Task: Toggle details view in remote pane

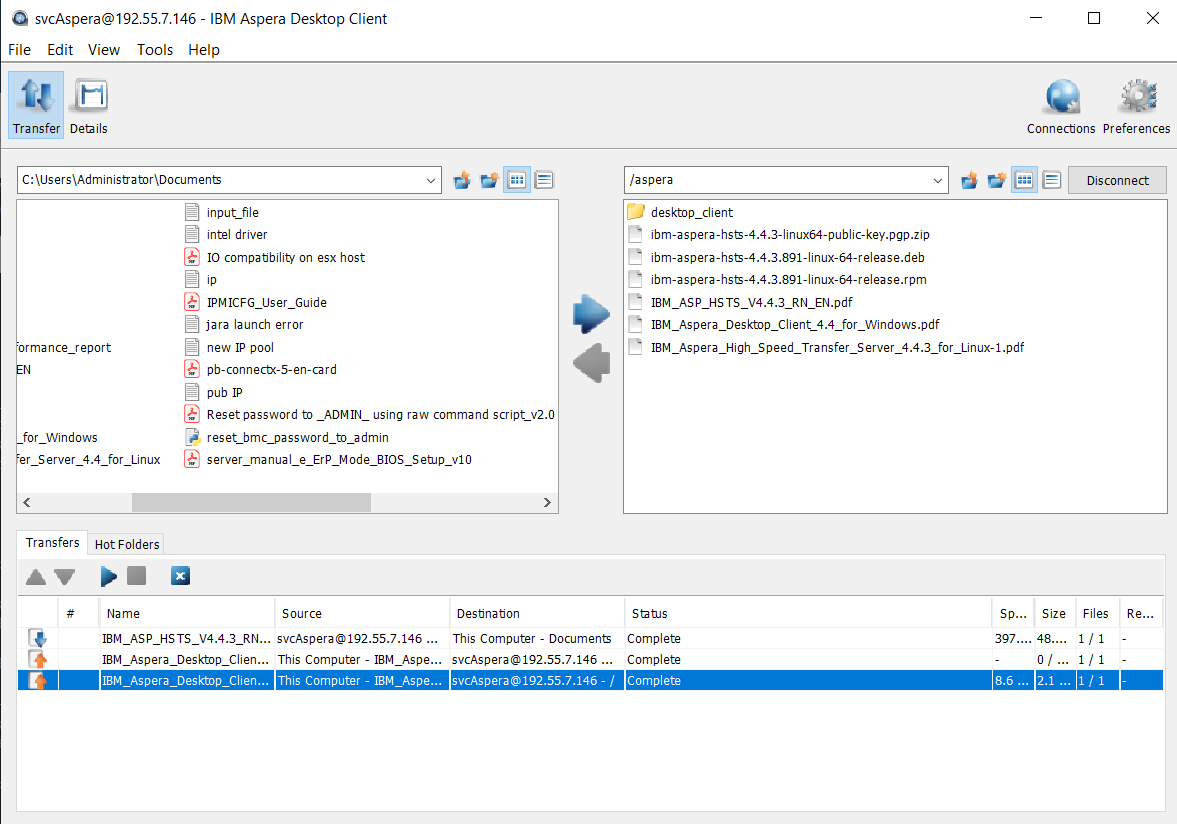Action: click(x=1052, y=180)
